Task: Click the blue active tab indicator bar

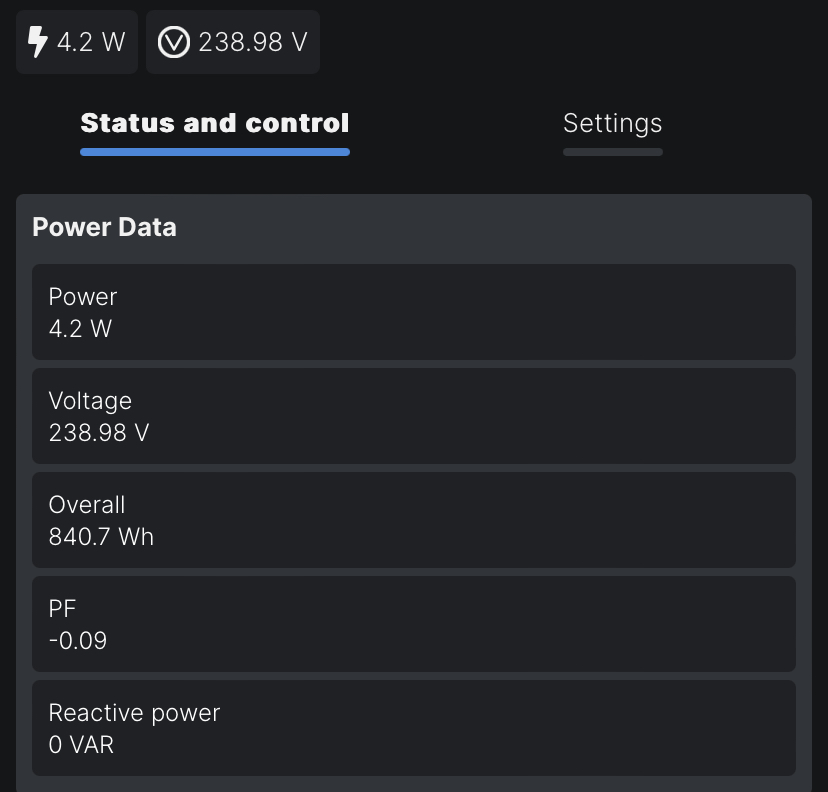Action: click(x=215, y=152)
